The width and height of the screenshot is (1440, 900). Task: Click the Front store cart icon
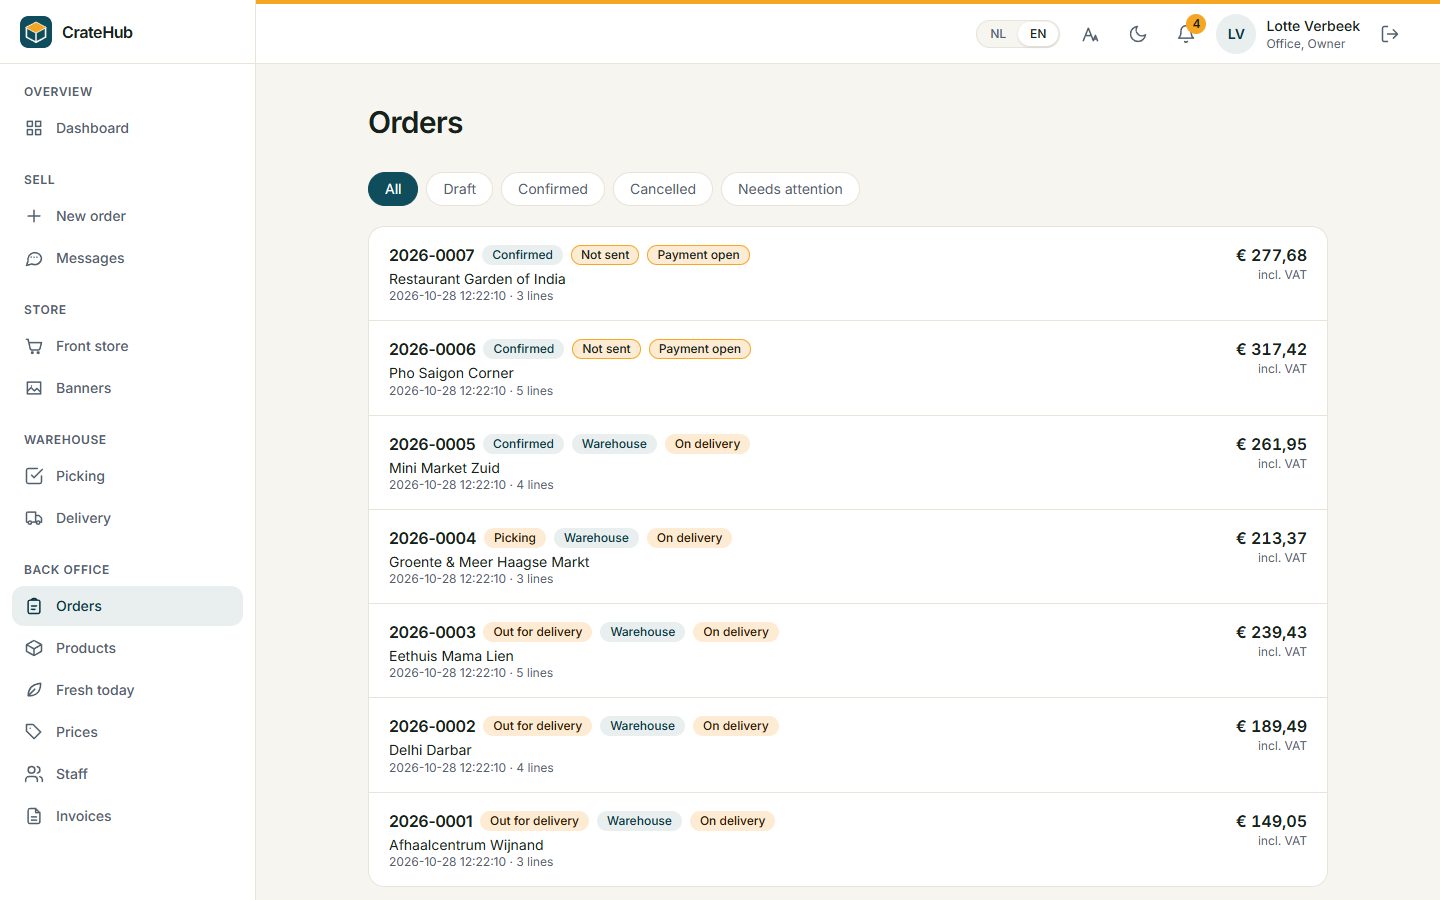point(34,346)
